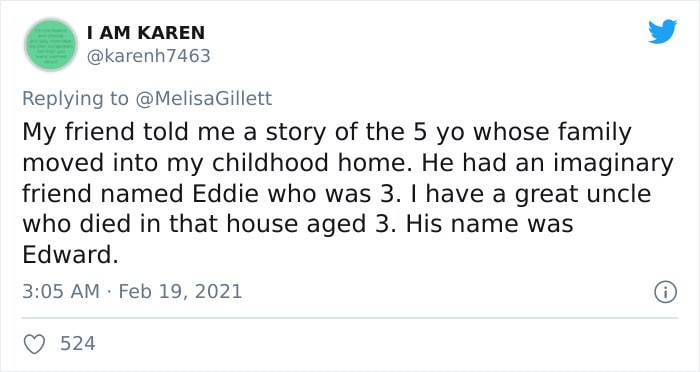Click the word 'imaginary' in the tweet
Screen dimensions: 700x372
coord(613,164)
